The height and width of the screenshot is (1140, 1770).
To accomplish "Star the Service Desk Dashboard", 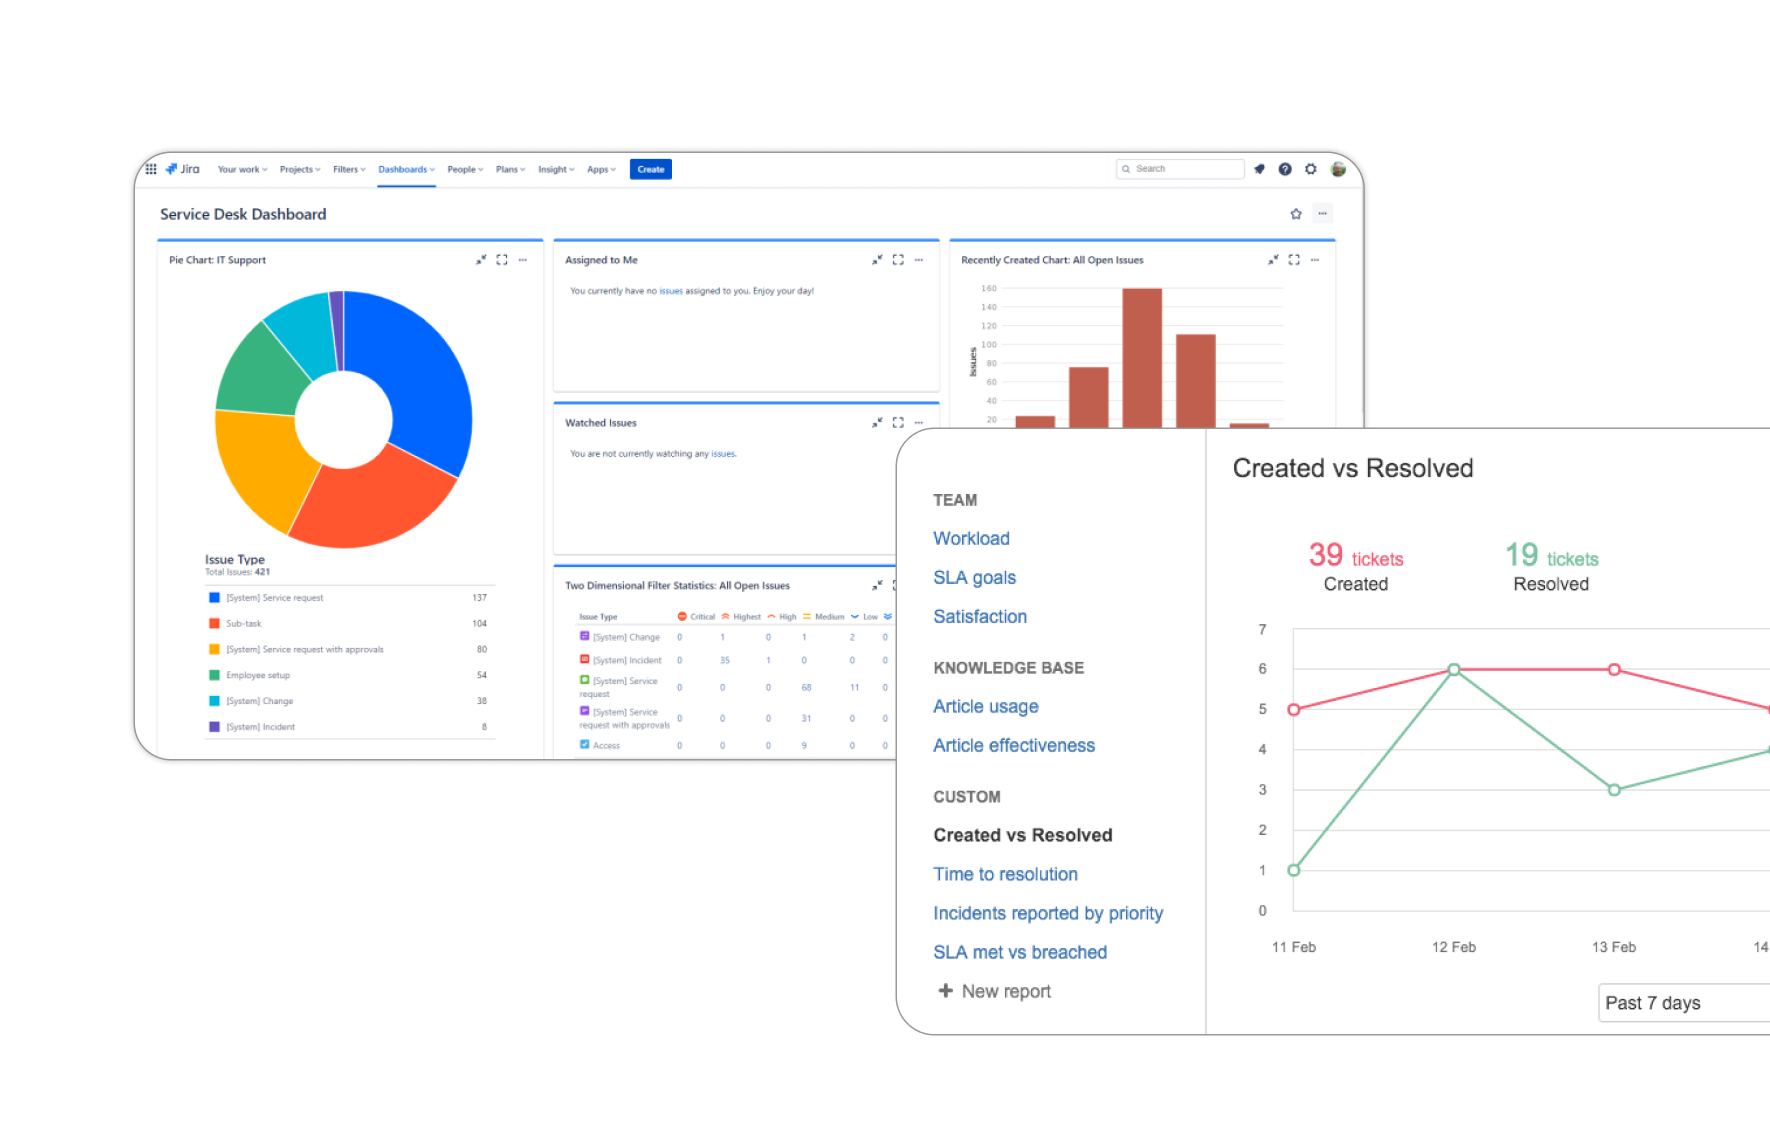I will tap(1296, 214).
